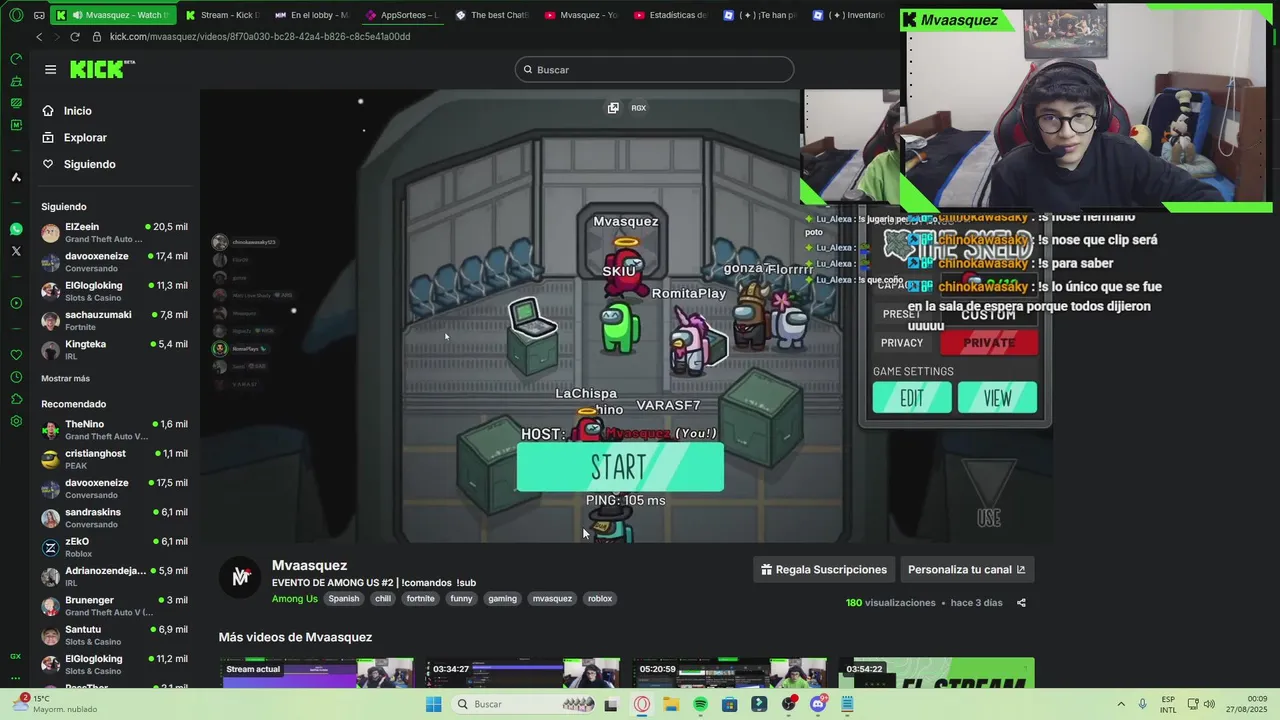Open Opera sidebar settings gear icon
The width and height of the screenshot is (1280, 720).
[x=16, y=421]
